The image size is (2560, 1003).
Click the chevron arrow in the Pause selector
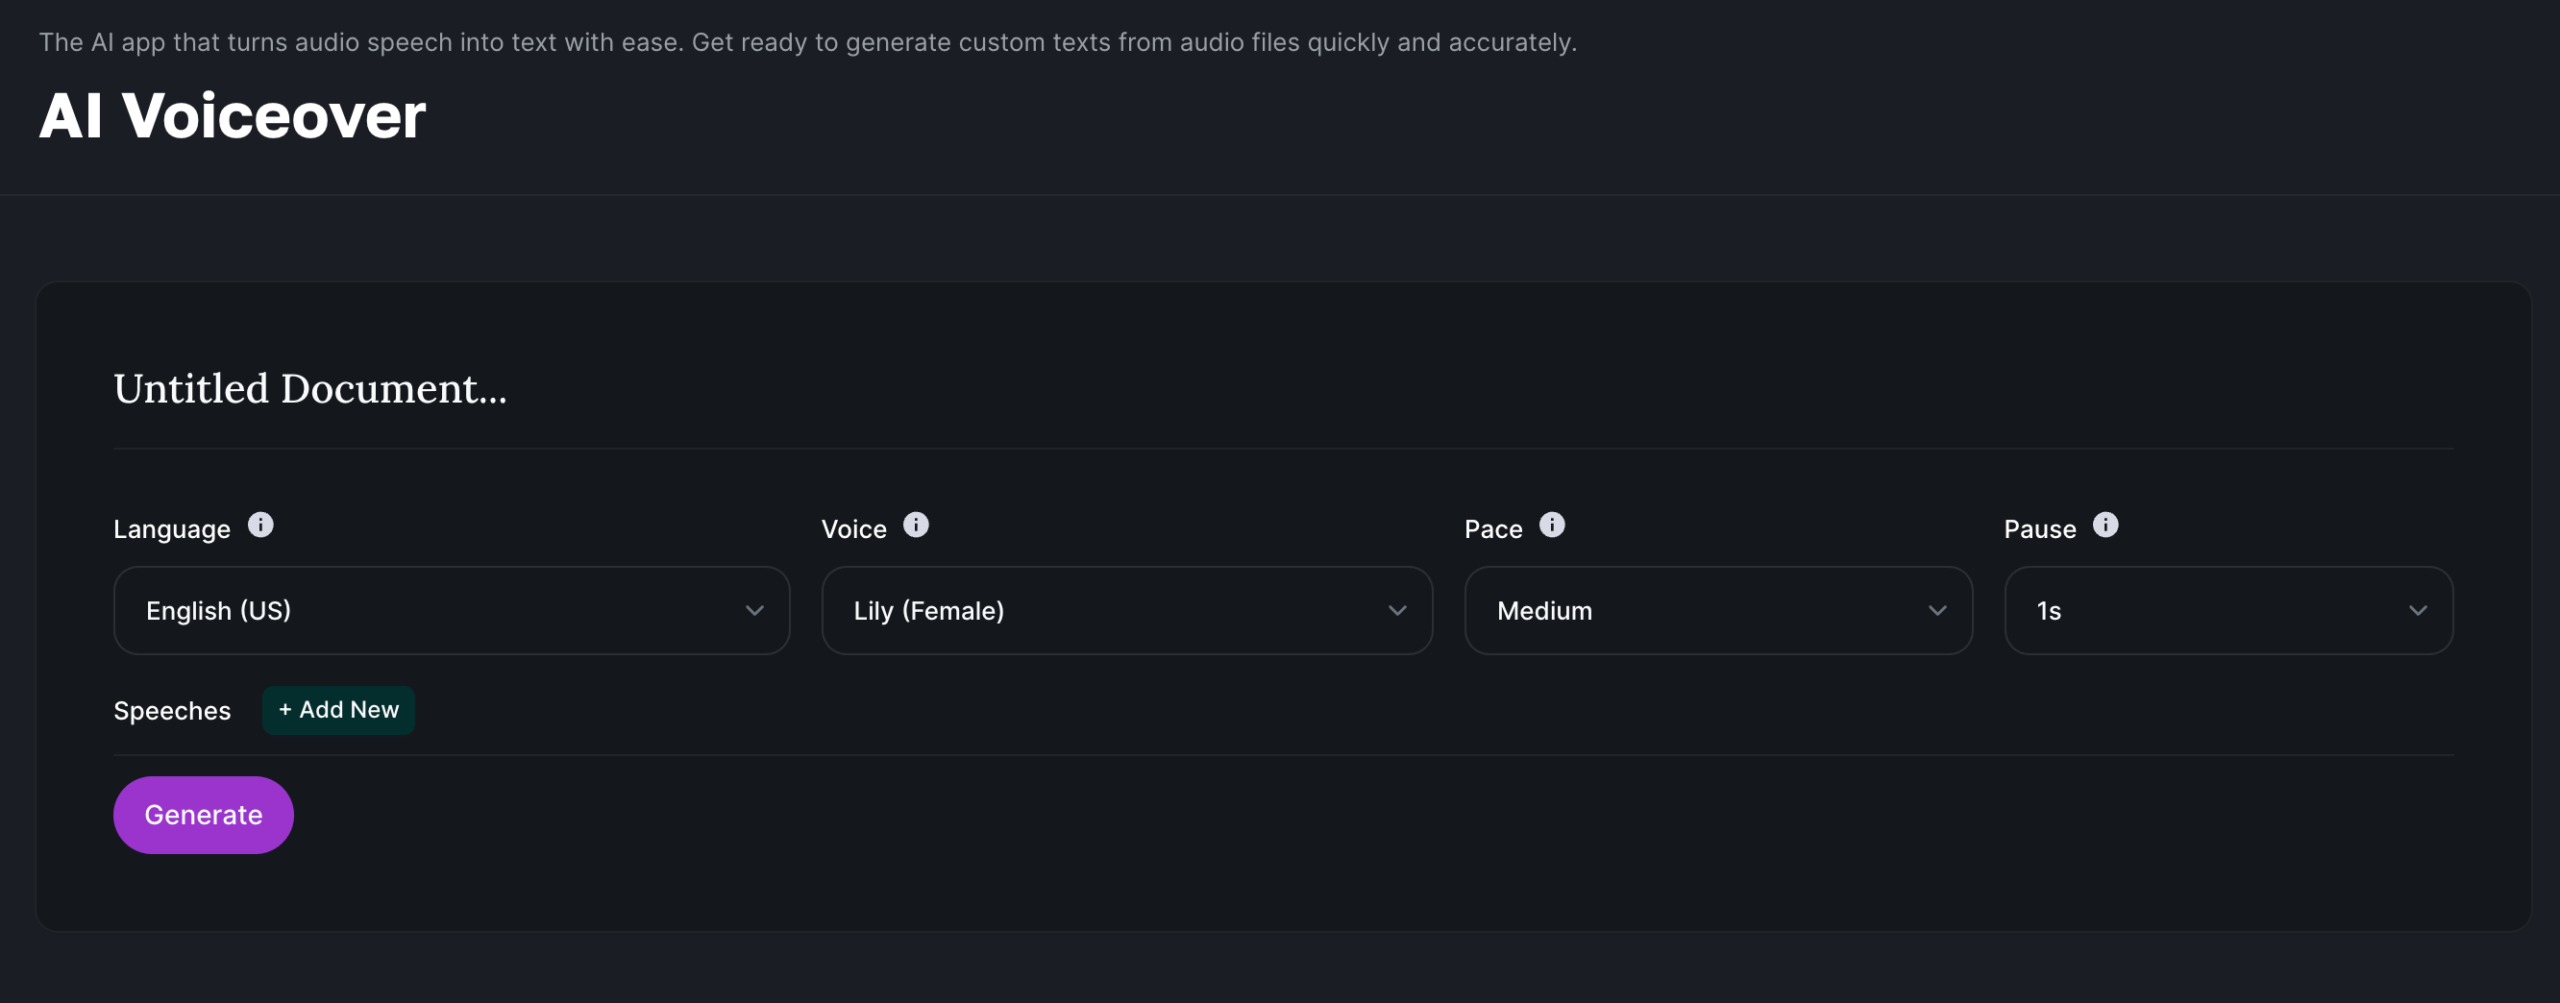point(2418,611)
